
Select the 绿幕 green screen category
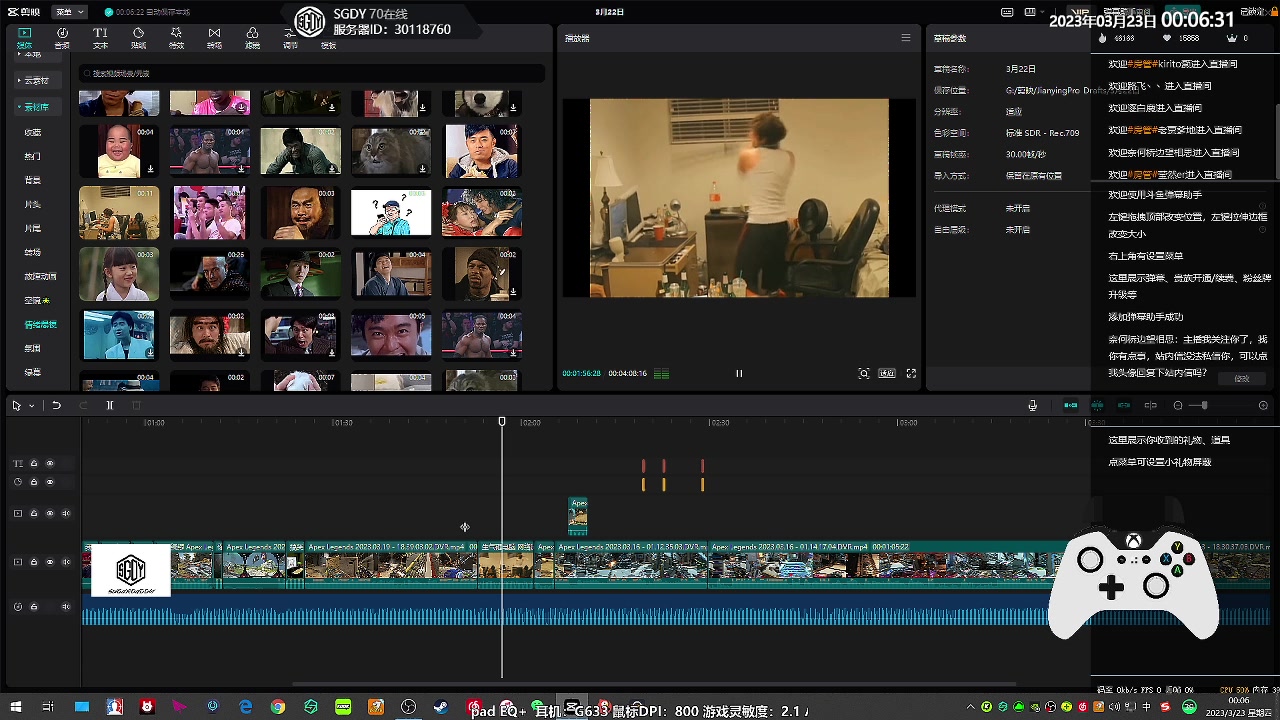pos(33,372)
